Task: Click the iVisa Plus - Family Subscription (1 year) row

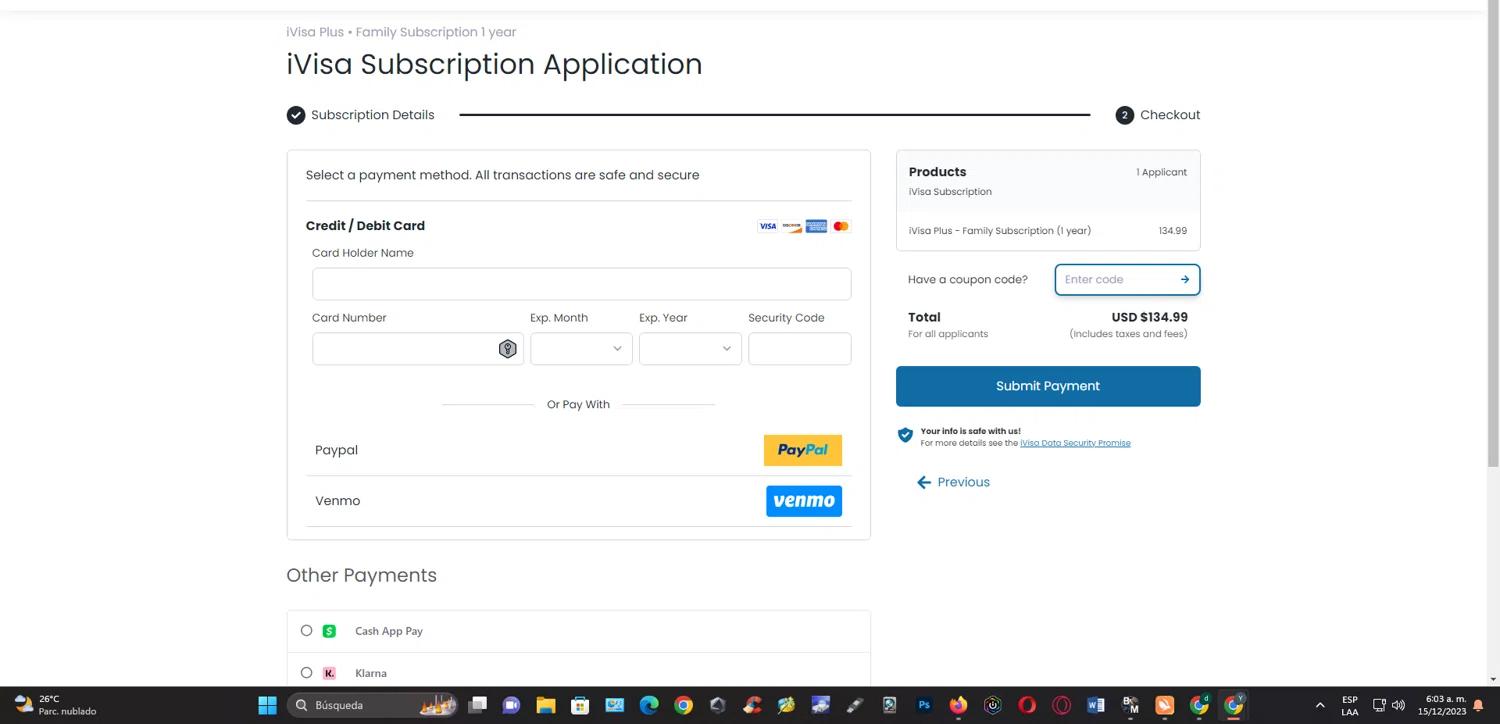Action: (x=1048, y=231)
